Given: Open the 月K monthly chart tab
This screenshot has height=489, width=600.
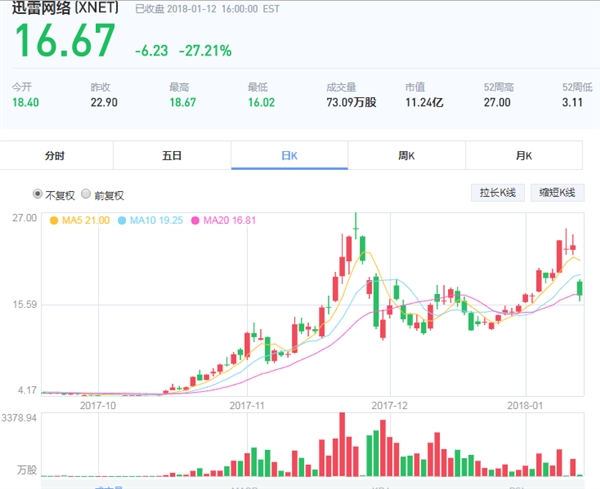Looking at the screenshot, I should [523, 156].
